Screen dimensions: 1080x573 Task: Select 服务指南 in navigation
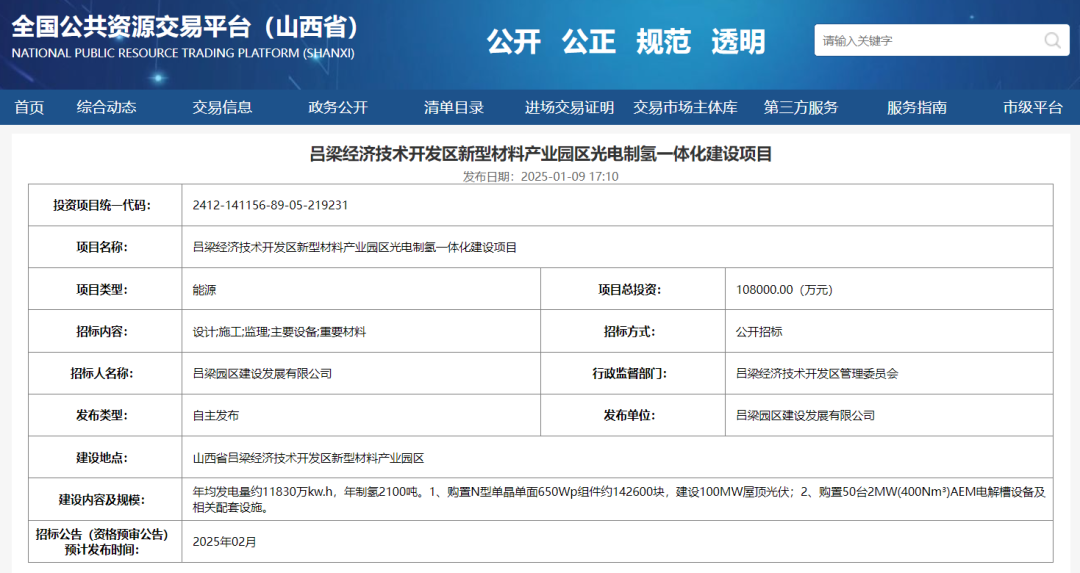[x=916, y=107]
